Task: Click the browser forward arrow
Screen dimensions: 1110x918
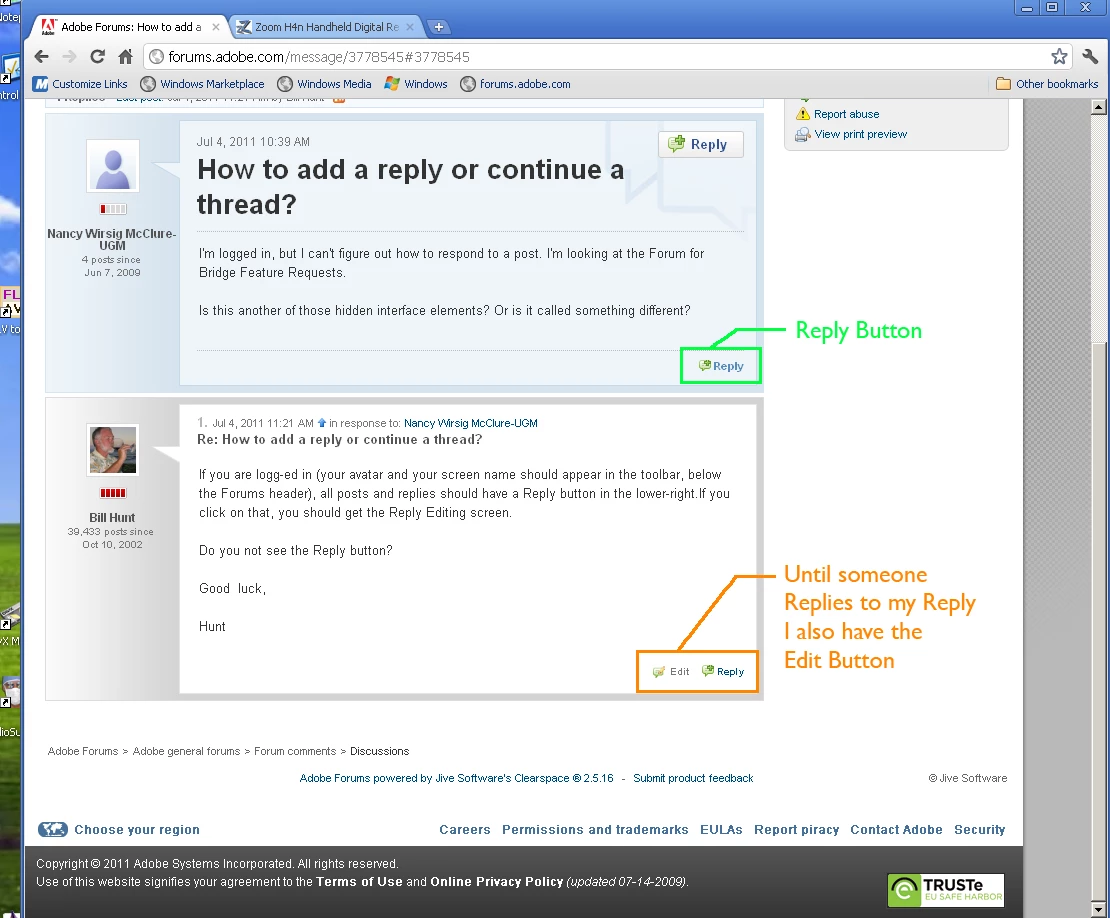Action: pos(69,57)
